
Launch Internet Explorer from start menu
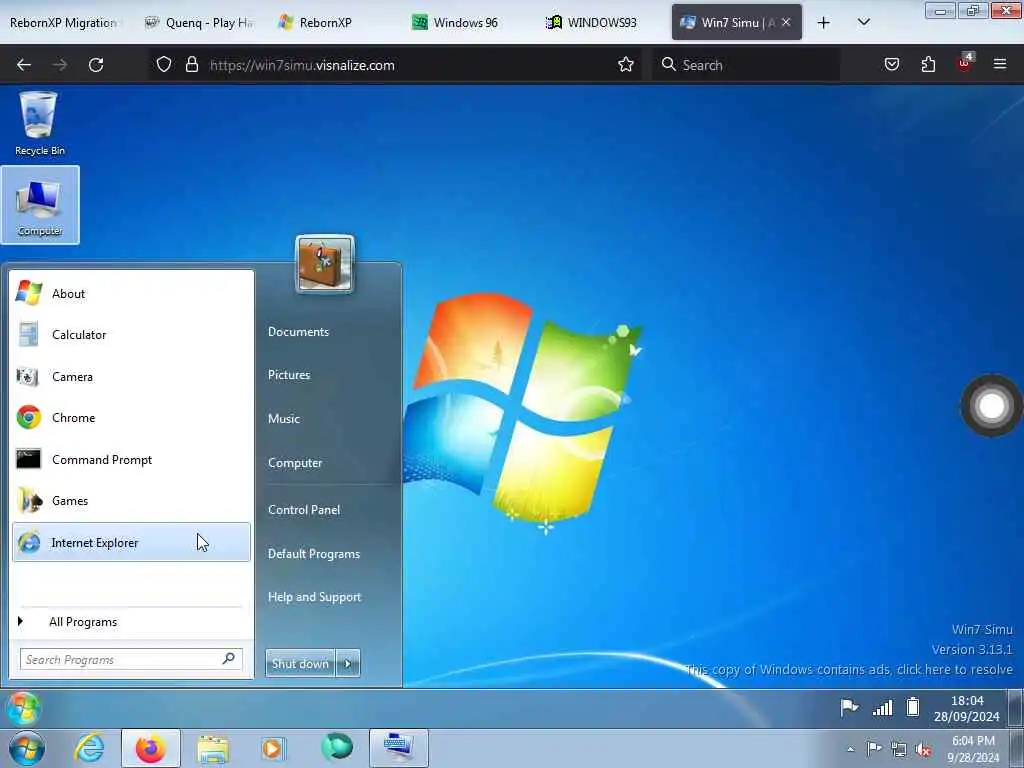click(131, 542)
